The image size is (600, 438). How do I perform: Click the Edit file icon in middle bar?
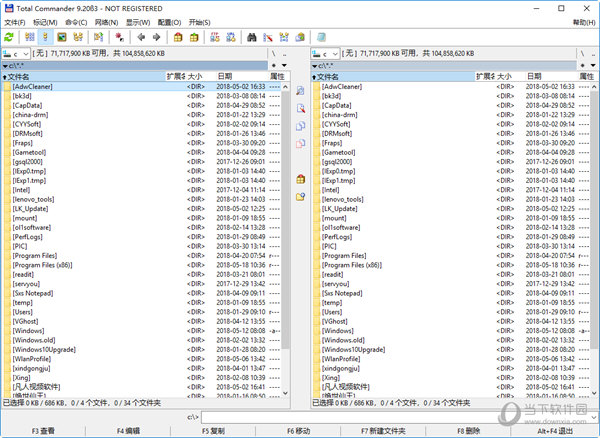click(x=300, y=108)
